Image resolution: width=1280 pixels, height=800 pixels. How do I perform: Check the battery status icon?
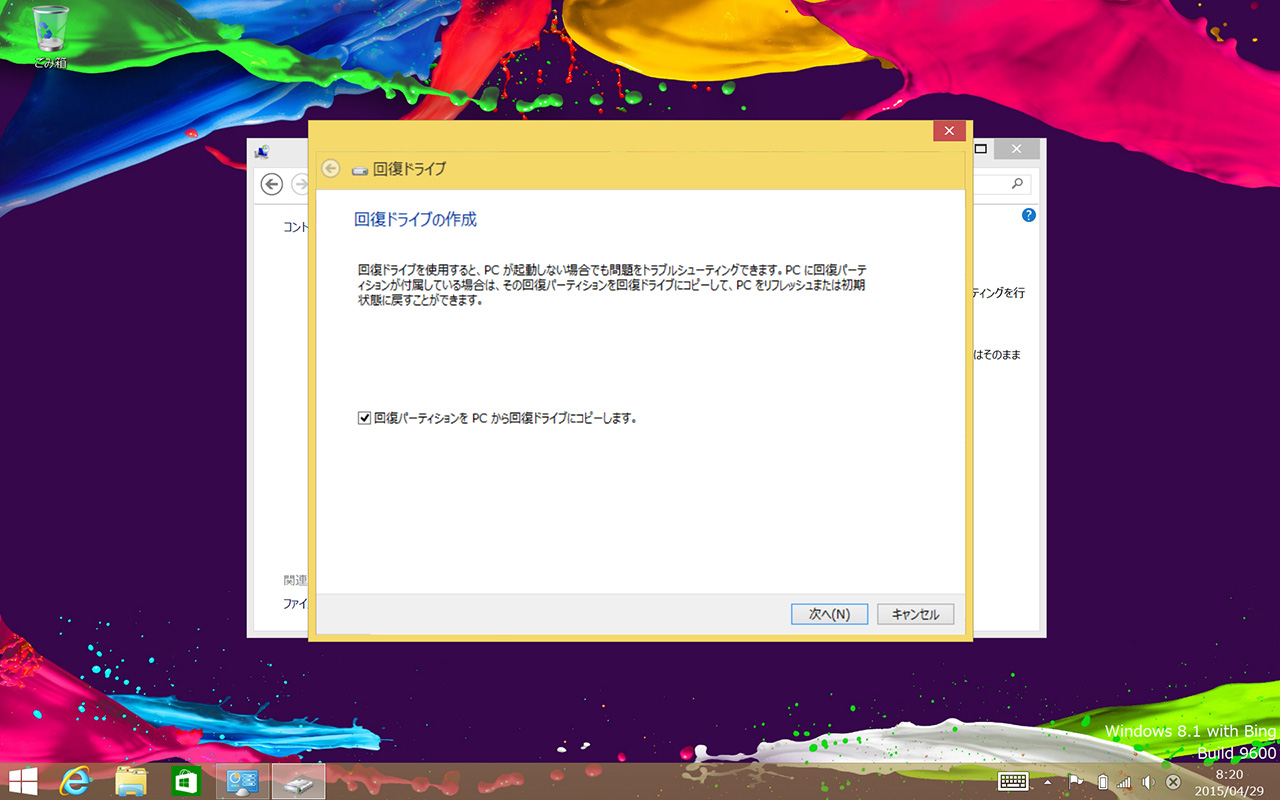coord(1102,781)
